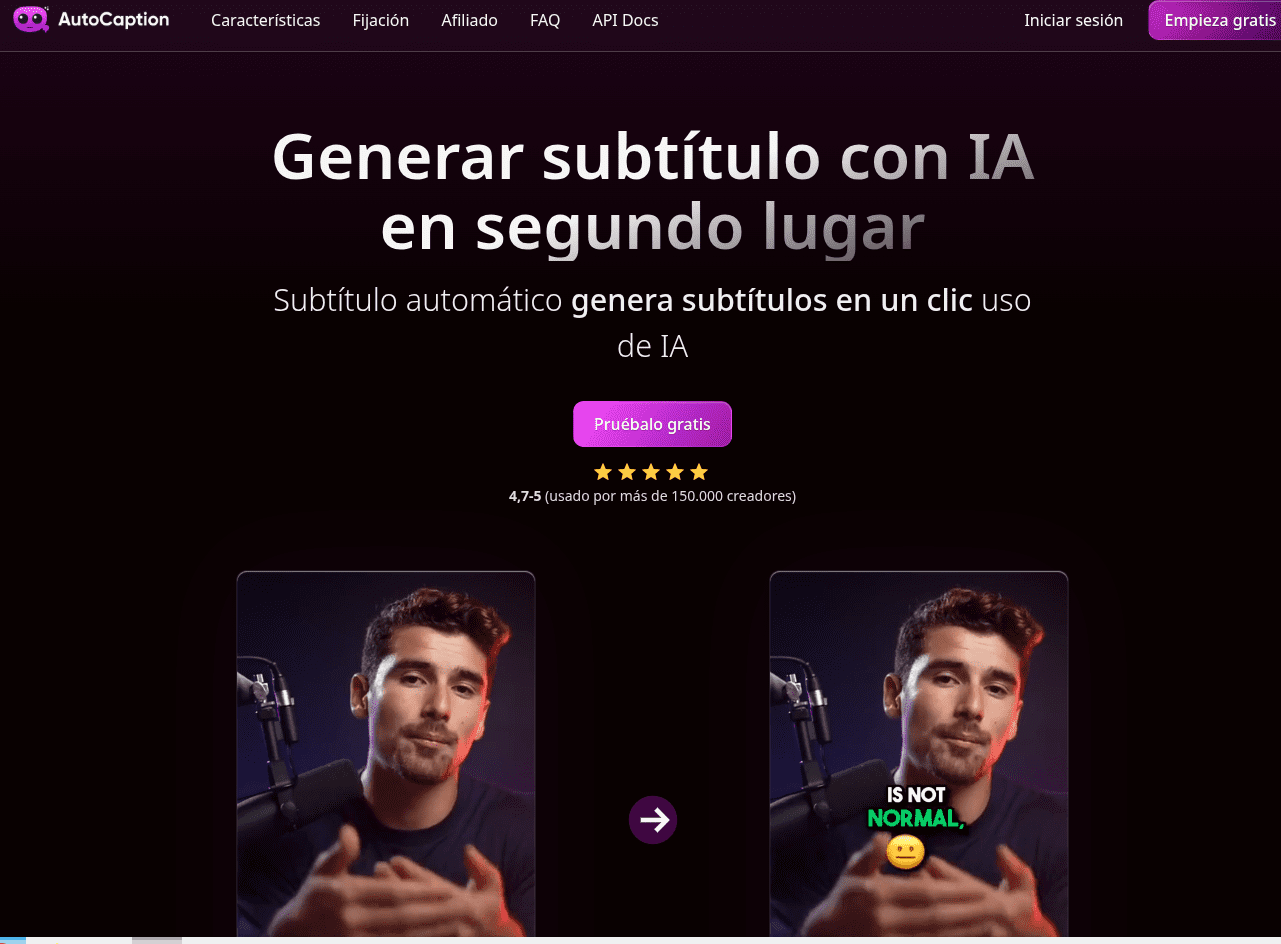This screenshot has height=944, width=1281.
Task: Open the API Docs link
Action: (x=625, y=20)
